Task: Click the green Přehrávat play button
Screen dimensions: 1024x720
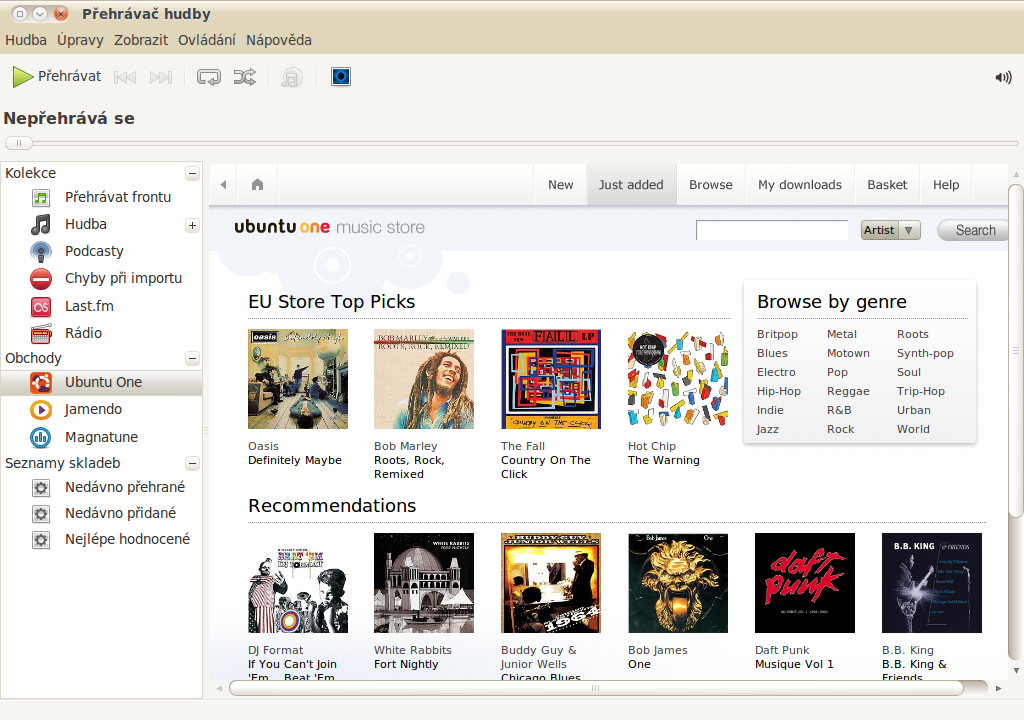Action: (x=57, y=76)
